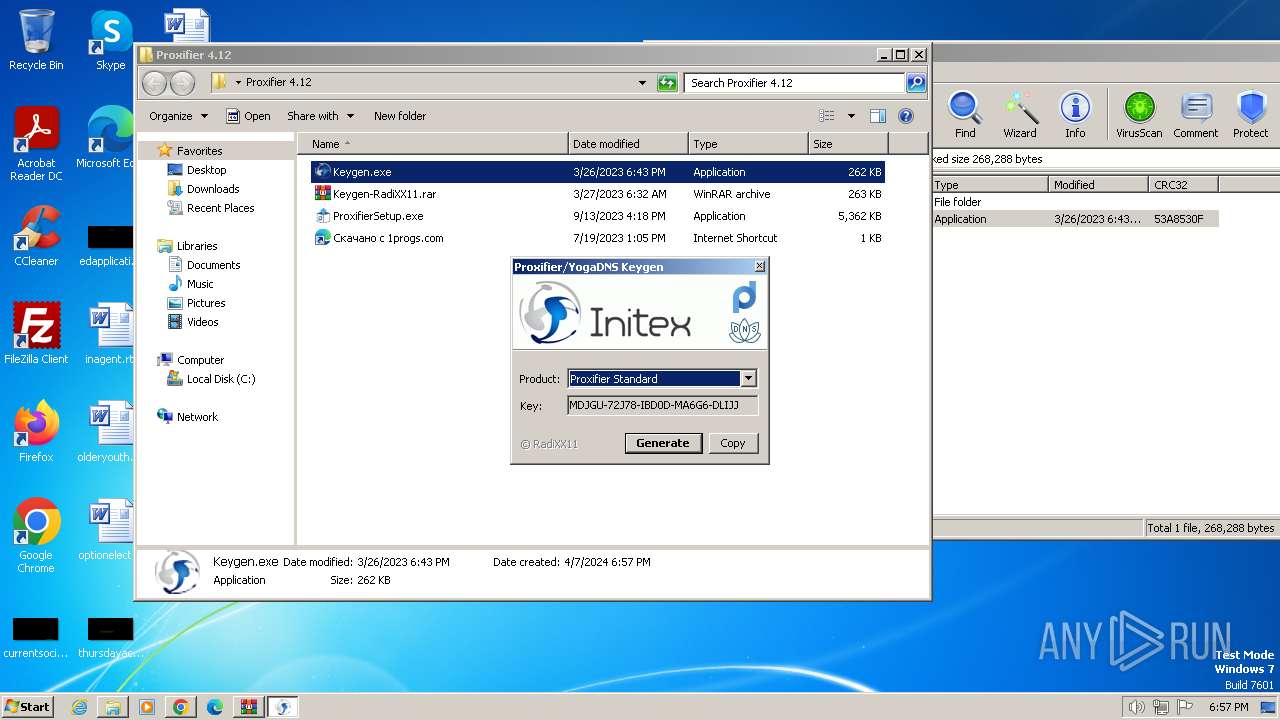Viewport: 1280px width, 720px height.
Task: Click the Search Proxifier 4.12 field
Action: pyautogui.click(x=795, y=83)
